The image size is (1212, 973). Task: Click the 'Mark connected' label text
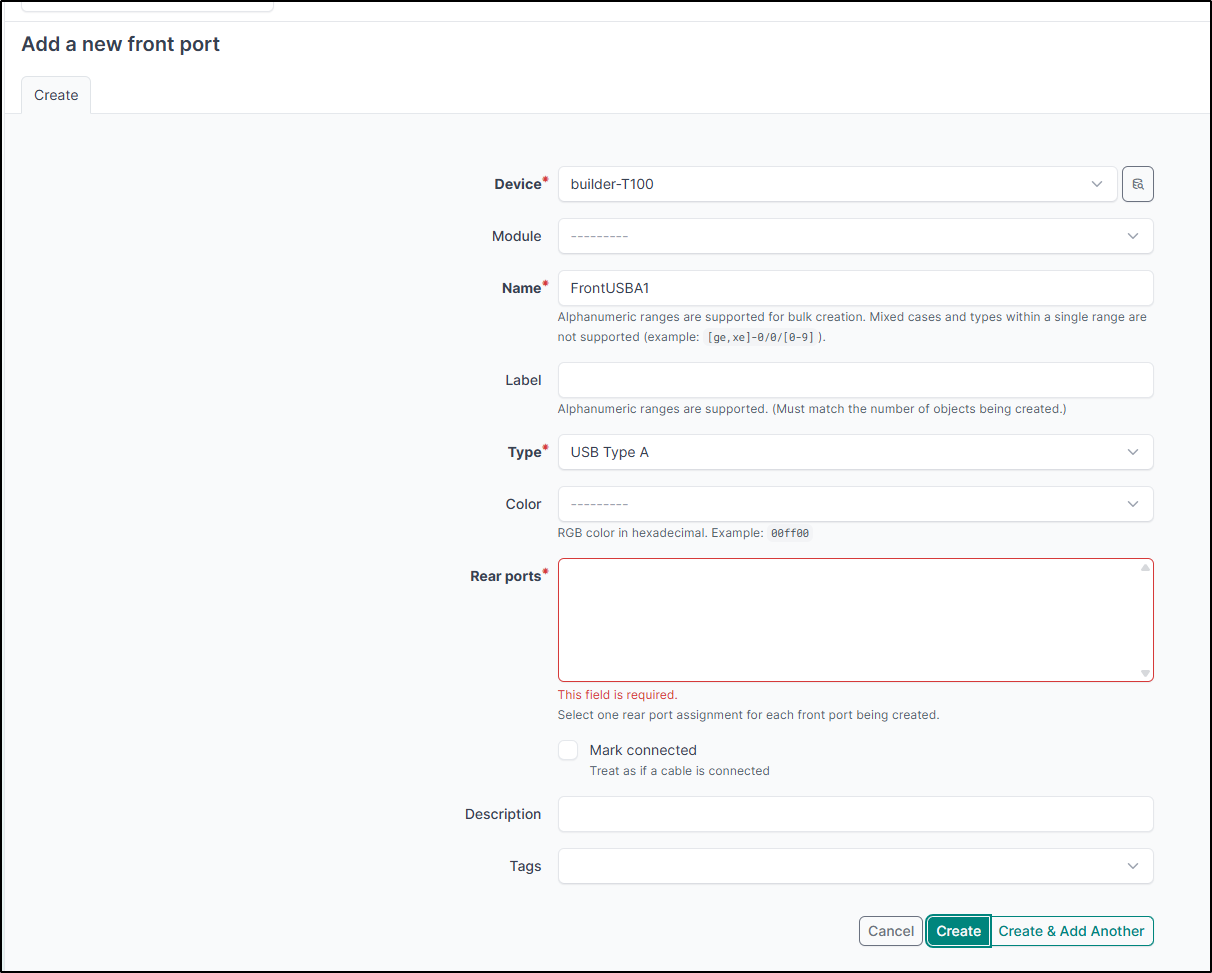click(642, 750)
